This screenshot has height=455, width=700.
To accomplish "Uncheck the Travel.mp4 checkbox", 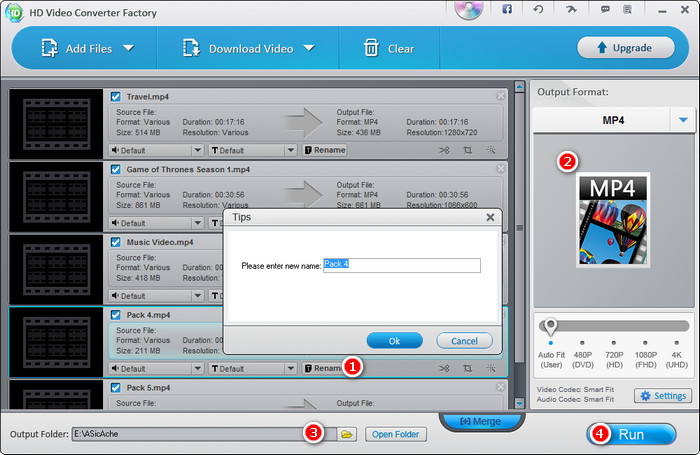I will (x=116, y=96).
